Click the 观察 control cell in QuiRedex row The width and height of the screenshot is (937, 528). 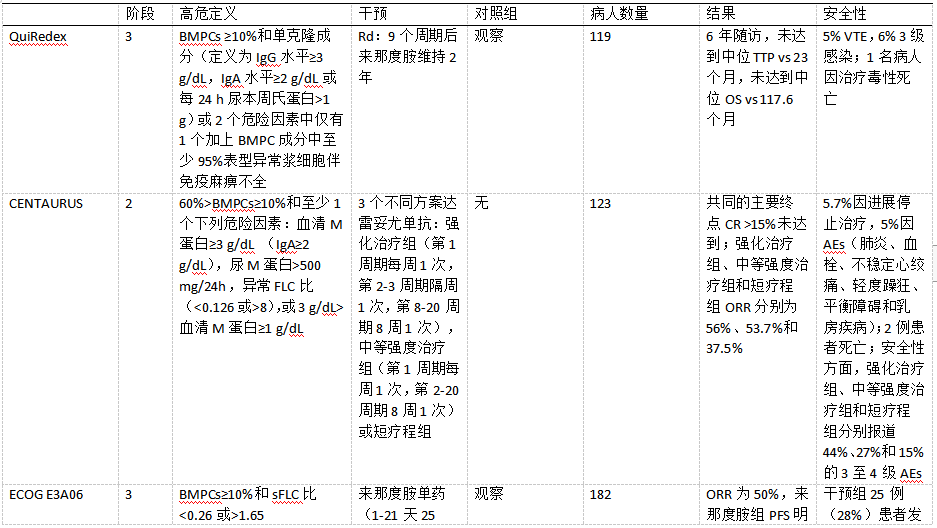click(489, 36)
